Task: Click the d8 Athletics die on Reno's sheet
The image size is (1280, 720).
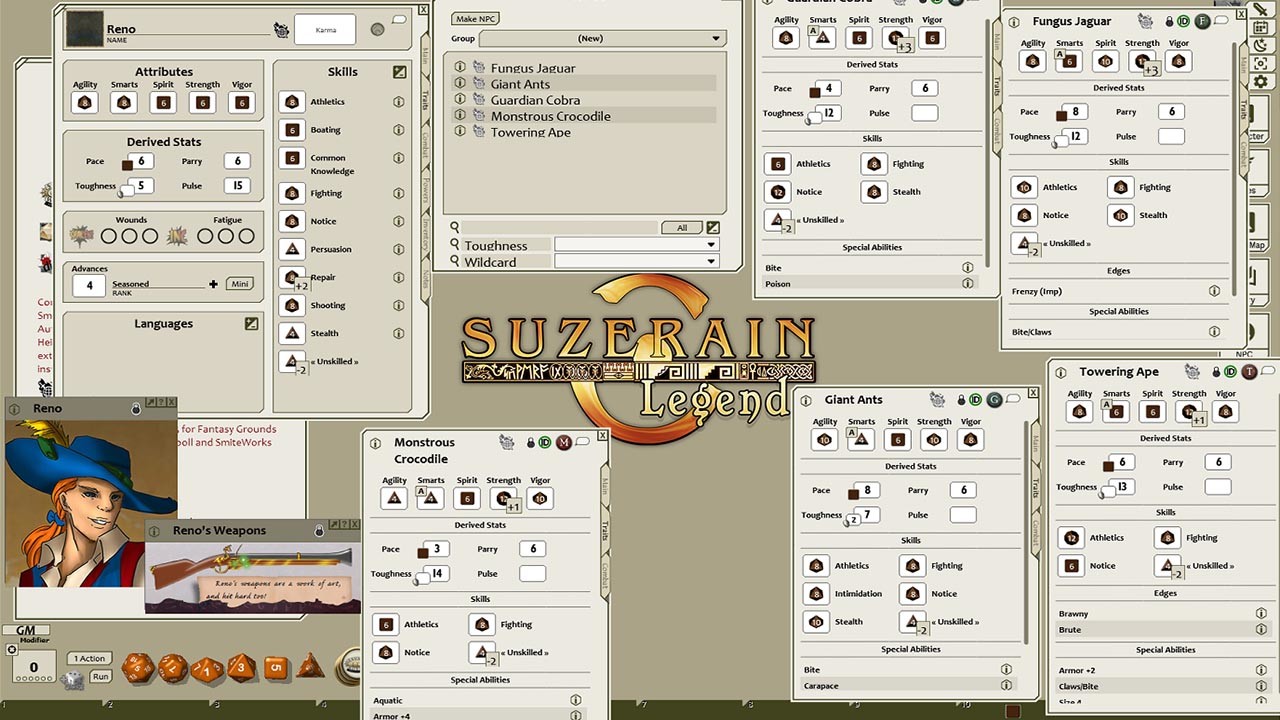Action: click(x=292, y=101)
